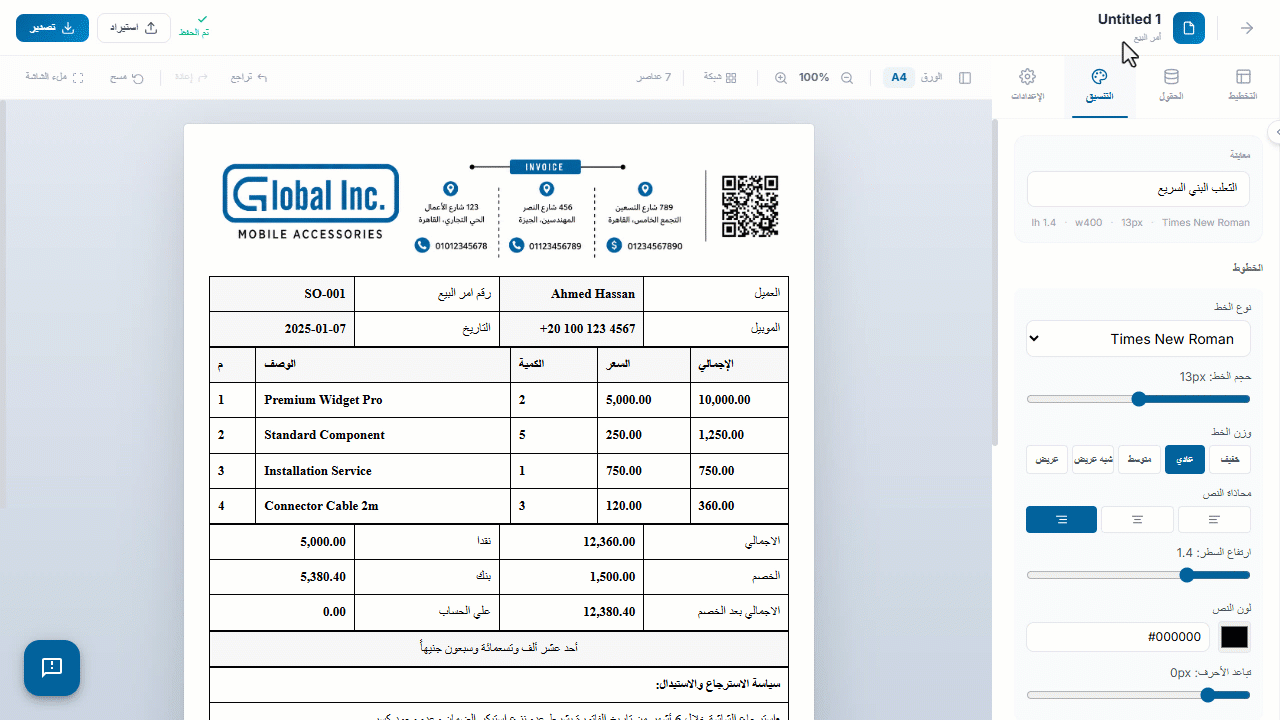
Task: Click the zoom in magnifier icon
Action: 781,77
